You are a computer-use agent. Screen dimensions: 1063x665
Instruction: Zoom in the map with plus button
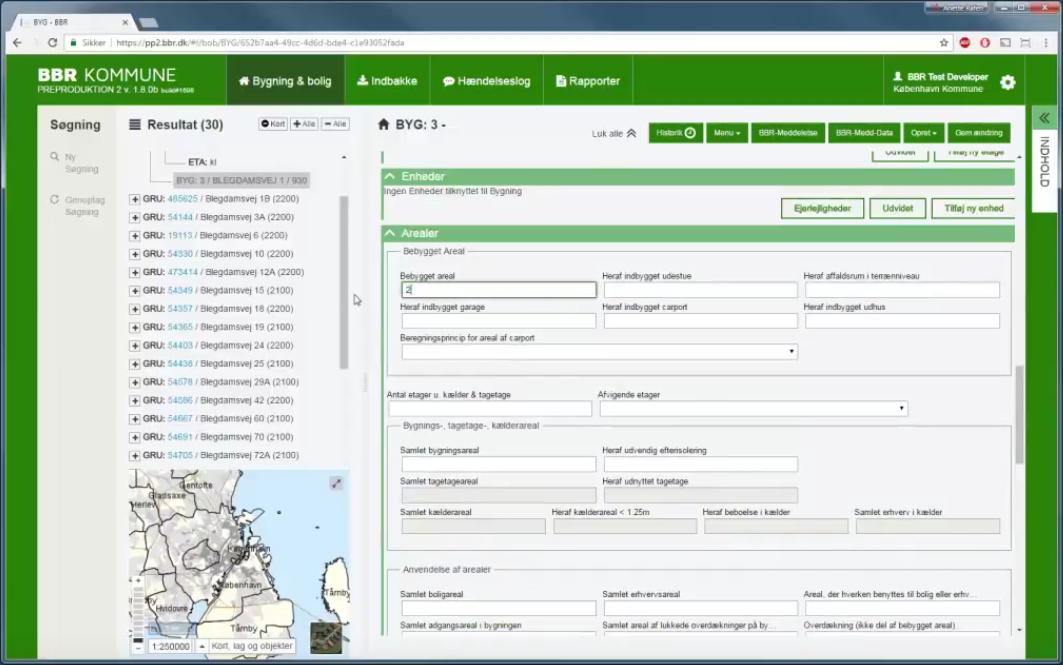tap(138, 581)
